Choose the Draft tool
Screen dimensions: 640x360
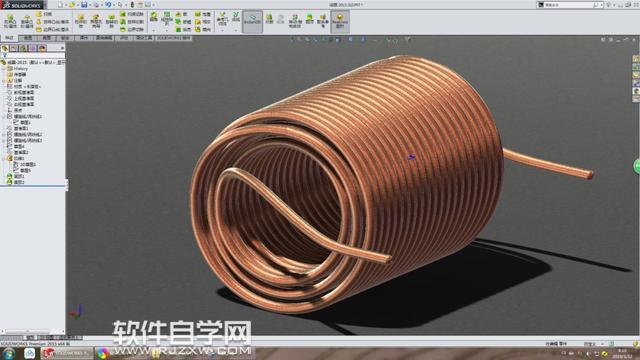182,22
